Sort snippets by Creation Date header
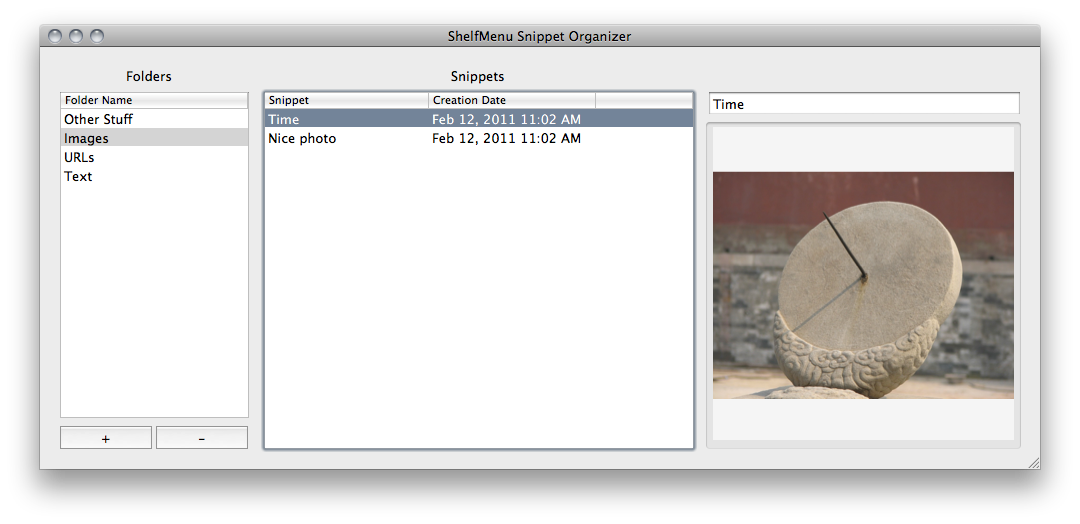This screenshot has width=1080, height=524. pyautogui.click(x=511, y=100)
